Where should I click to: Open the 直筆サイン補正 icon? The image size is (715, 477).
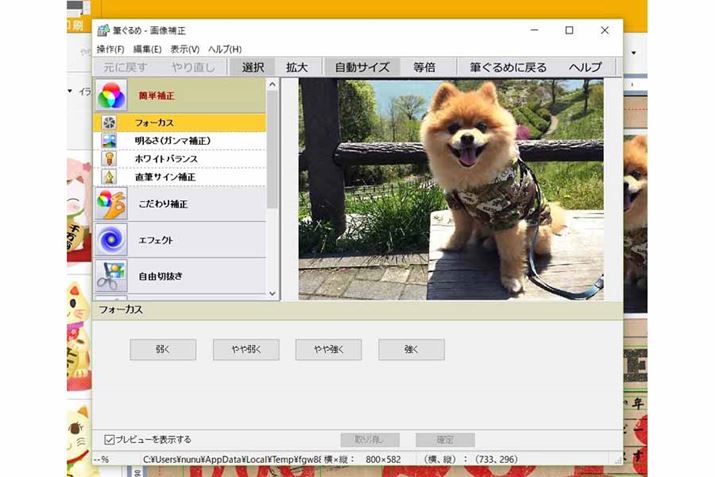click(x=110, y=177)
